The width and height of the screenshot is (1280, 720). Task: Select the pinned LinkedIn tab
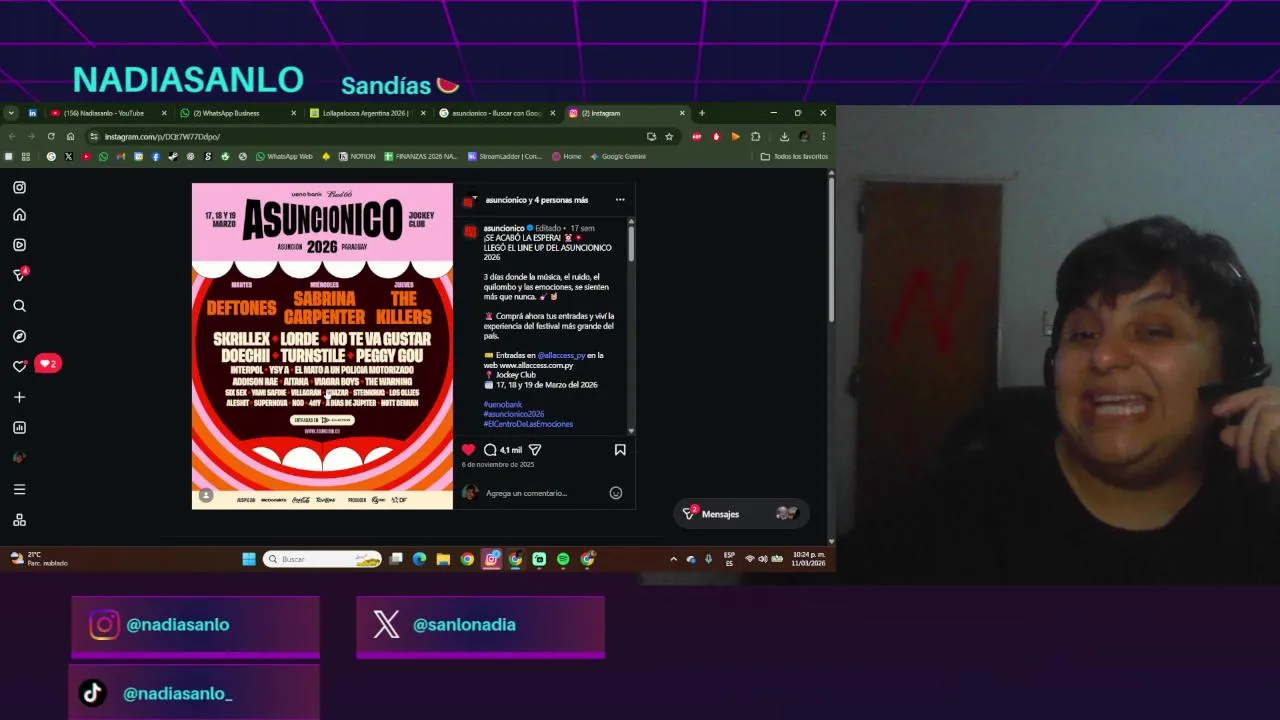pyautogui.click(x=32, y=113)
